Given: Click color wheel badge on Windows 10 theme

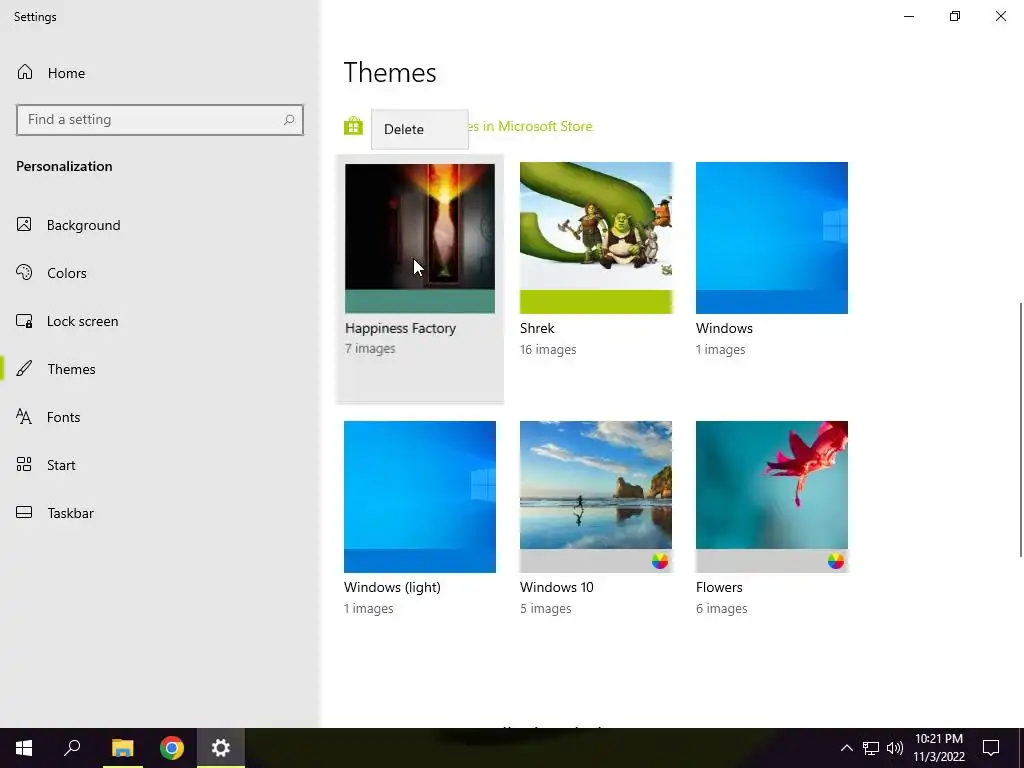Looking at the screenshot, I should click(660, 561).
